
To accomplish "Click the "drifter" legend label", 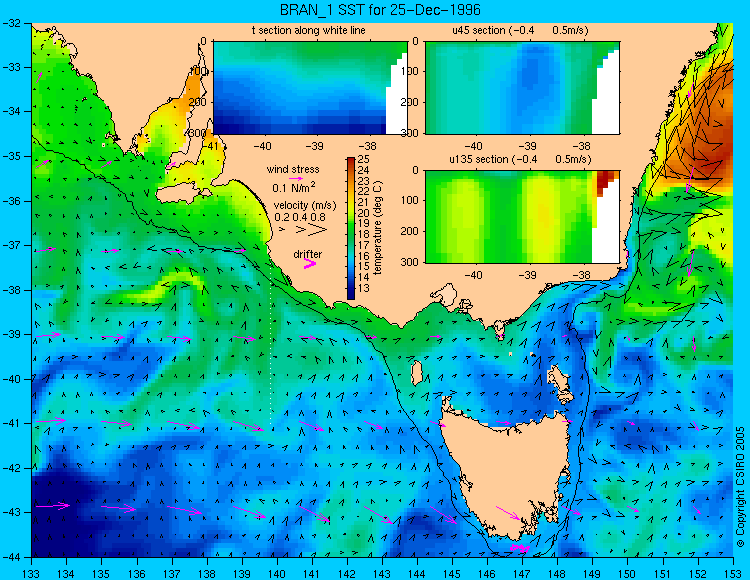I will pos(308,254).
